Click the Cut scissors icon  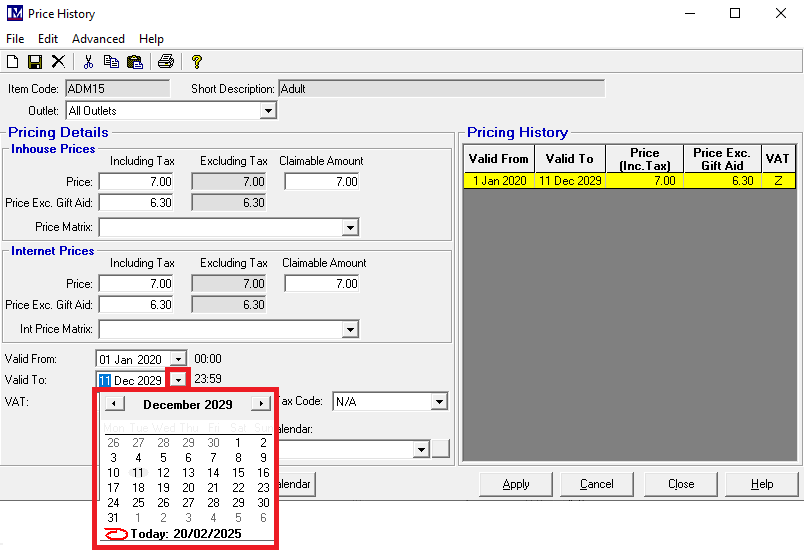[x=88, y=62]
